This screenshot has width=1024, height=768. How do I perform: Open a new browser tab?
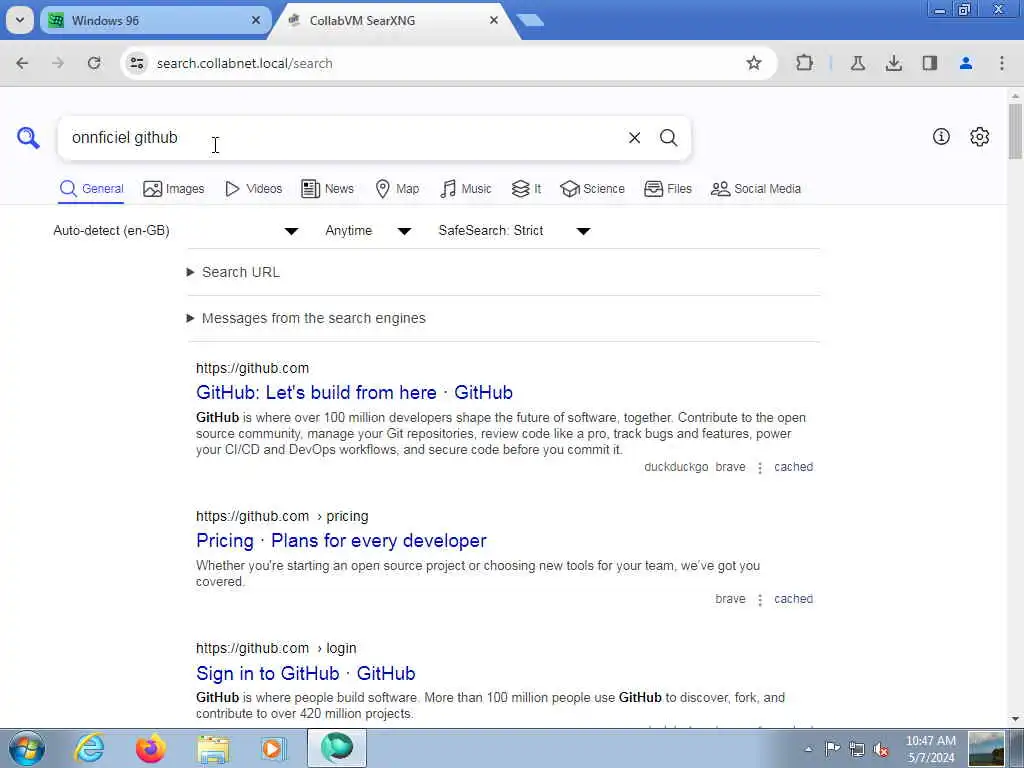(530, 20)
